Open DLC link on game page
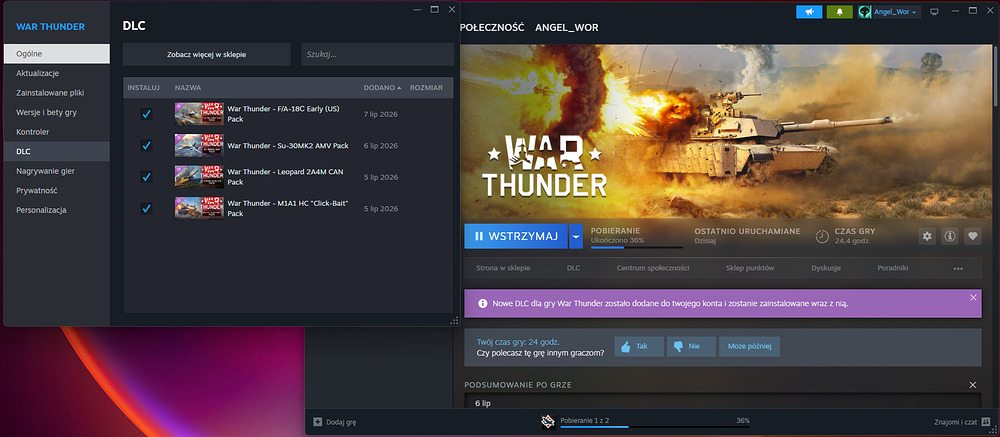1000x437 pixels. pyautogui.click(x=573, y=268)
